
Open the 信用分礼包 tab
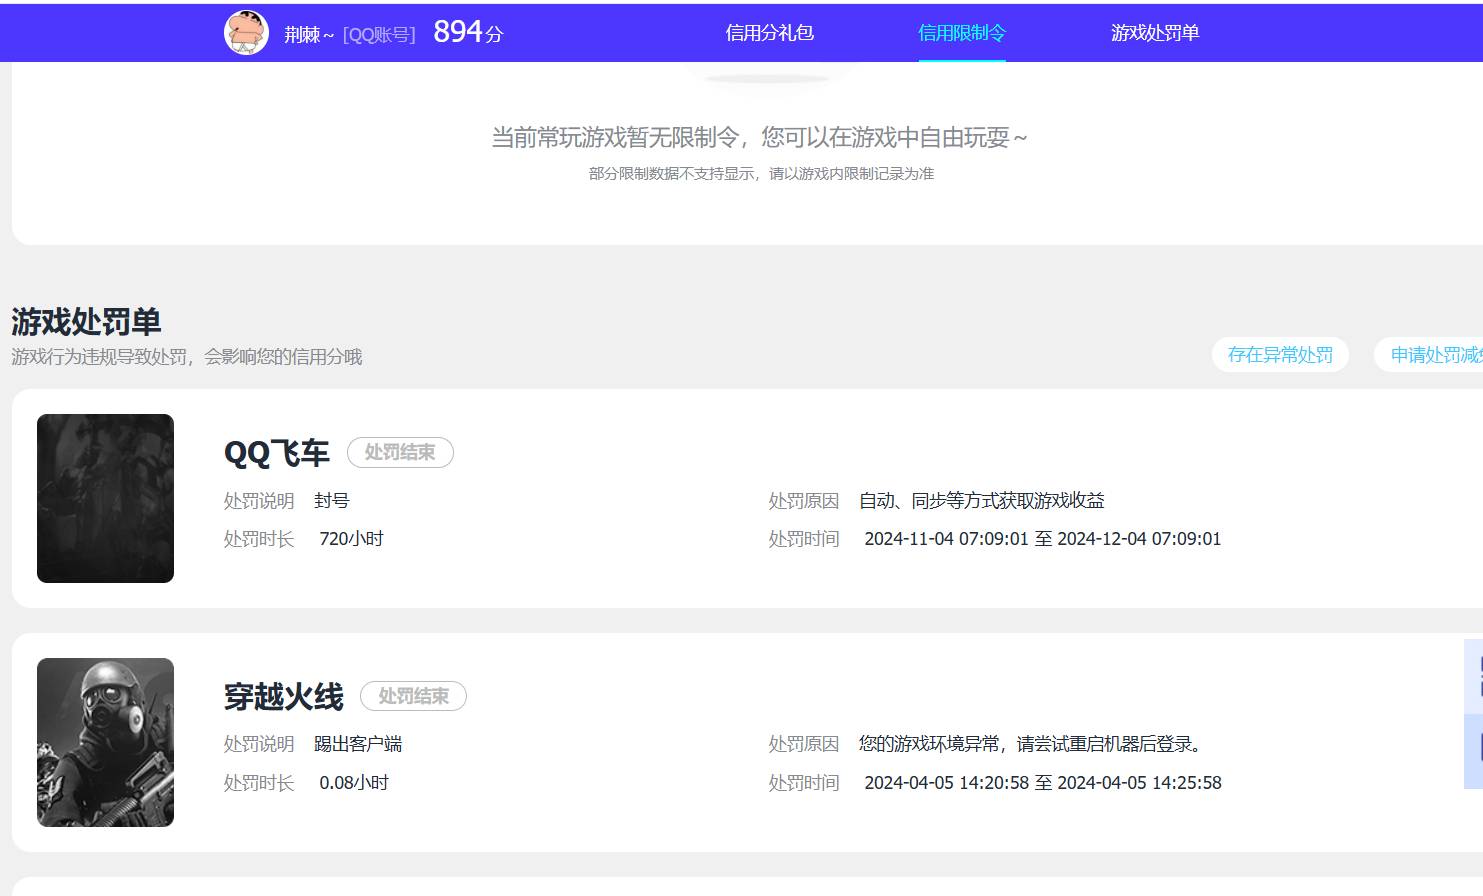(x=769, y=33)
